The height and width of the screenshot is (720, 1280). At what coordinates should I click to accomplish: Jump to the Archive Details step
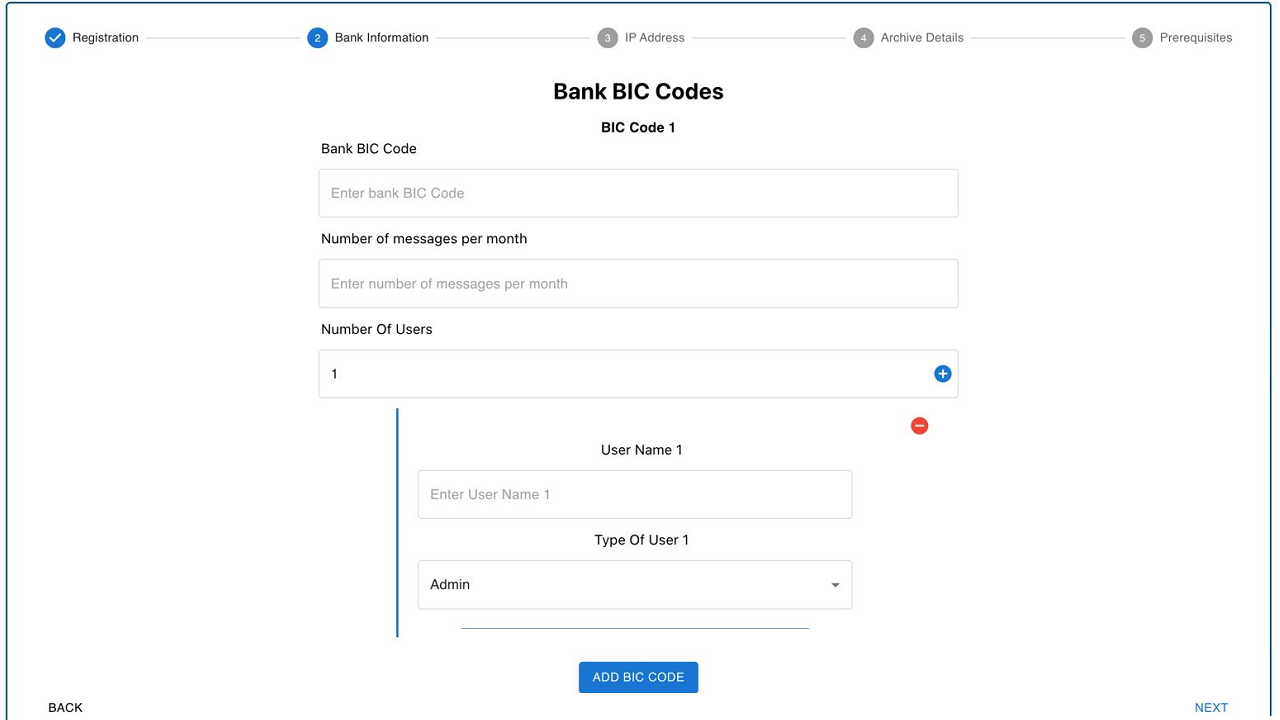(x=922, y=38)
